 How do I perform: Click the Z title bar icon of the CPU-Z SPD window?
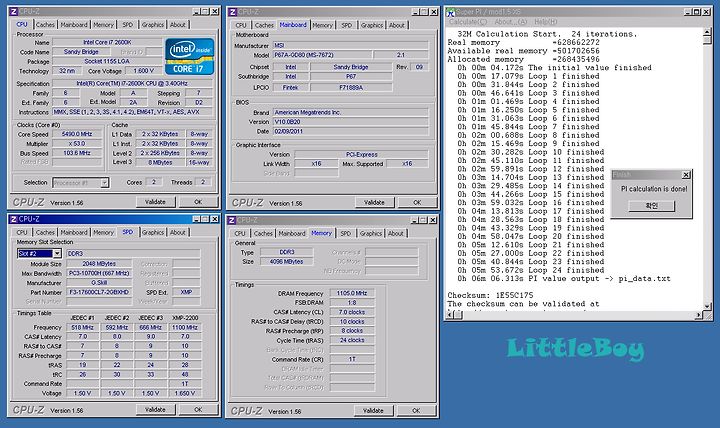pos(13,219)
